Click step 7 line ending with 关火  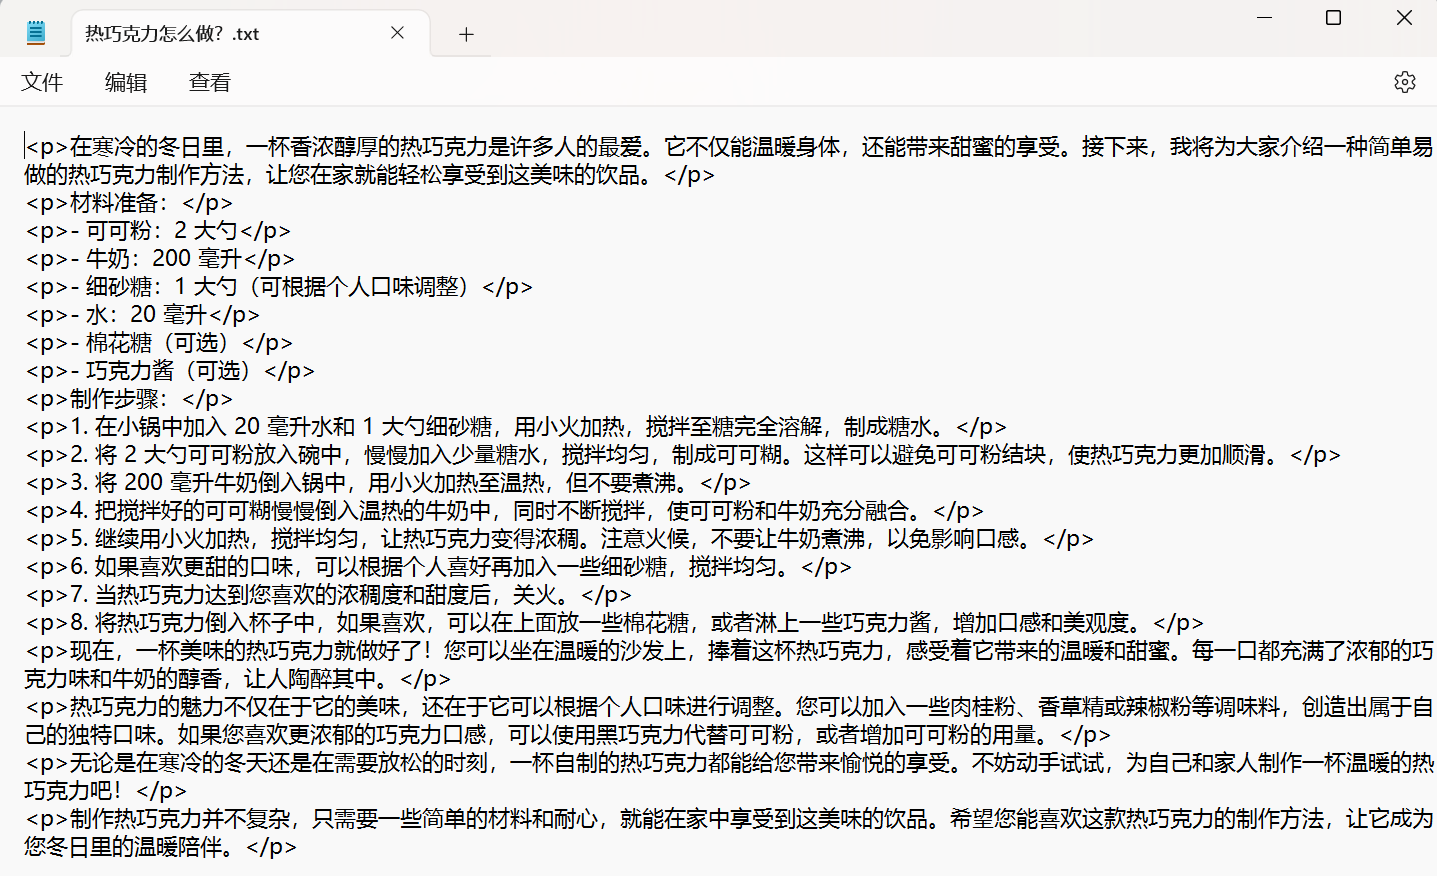tap(329, 595)
